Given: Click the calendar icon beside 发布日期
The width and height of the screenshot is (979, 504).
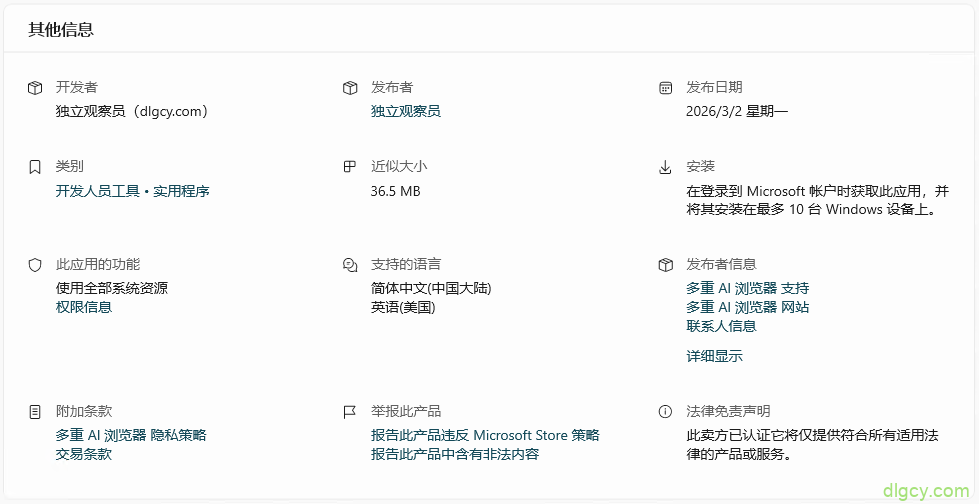Looking at the screenshot, I should click(x=666, y=88).
